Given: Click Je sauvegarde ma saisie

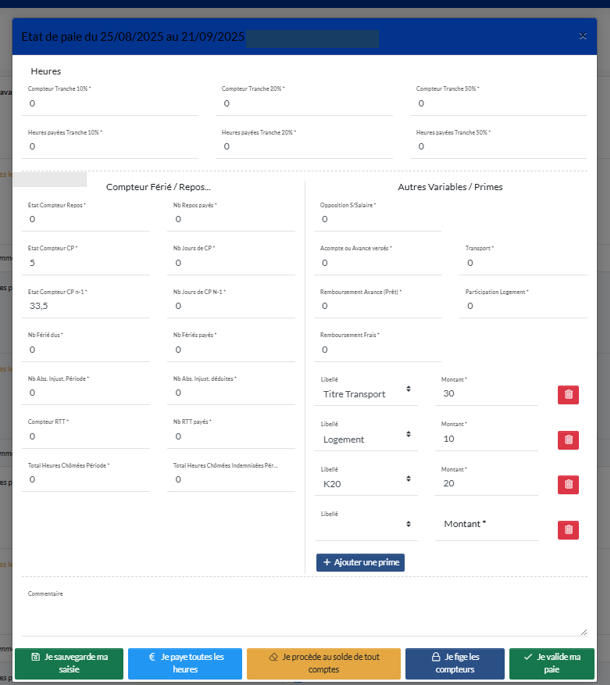Looking at the screenshot, I should [x=69, y=663].
